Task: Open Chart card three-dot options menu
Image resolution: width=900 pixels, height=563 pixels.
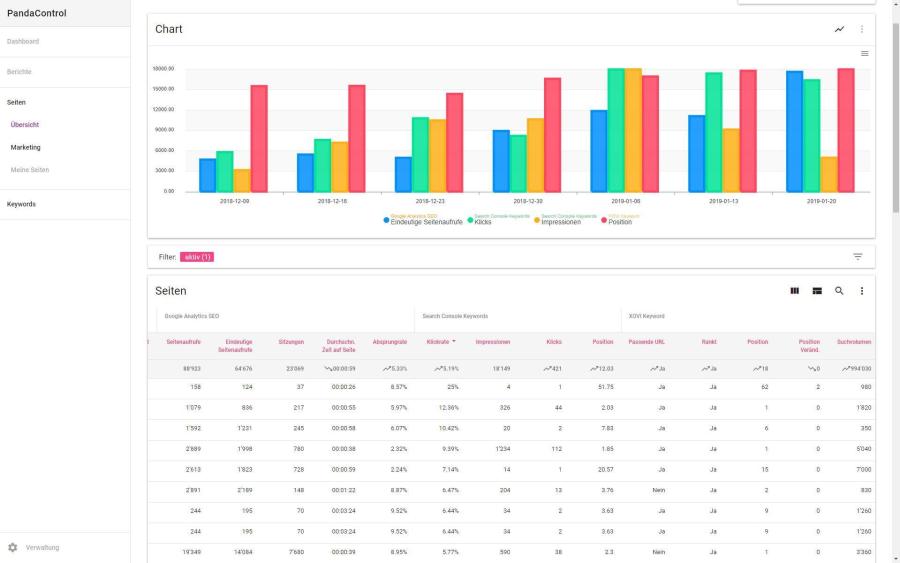Action: (x=862, y=29)
